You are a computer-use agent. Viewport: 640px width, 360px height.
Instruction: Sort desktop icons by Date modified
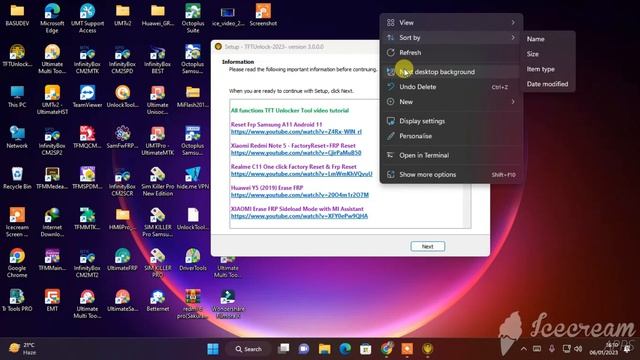[x=548, y=84]
